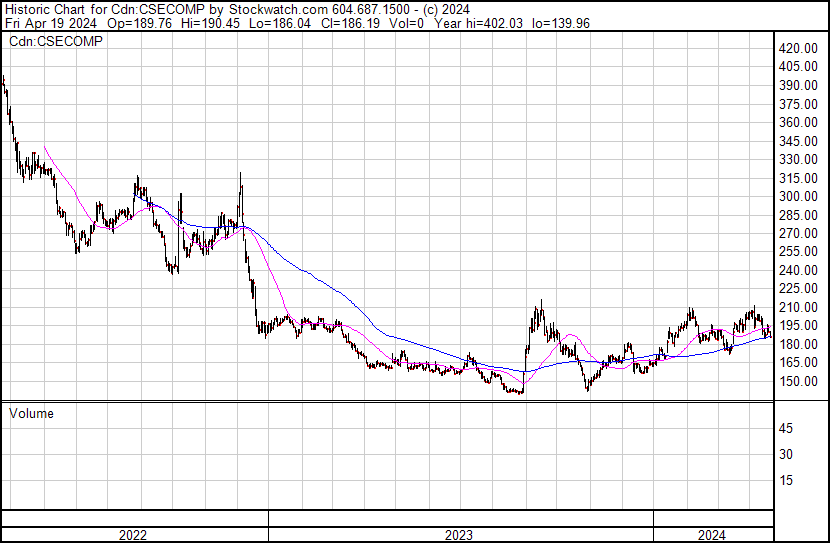This screenshot has height=543, width=830.
Task: Click the Volume panel label
Action: click(33, 412)
